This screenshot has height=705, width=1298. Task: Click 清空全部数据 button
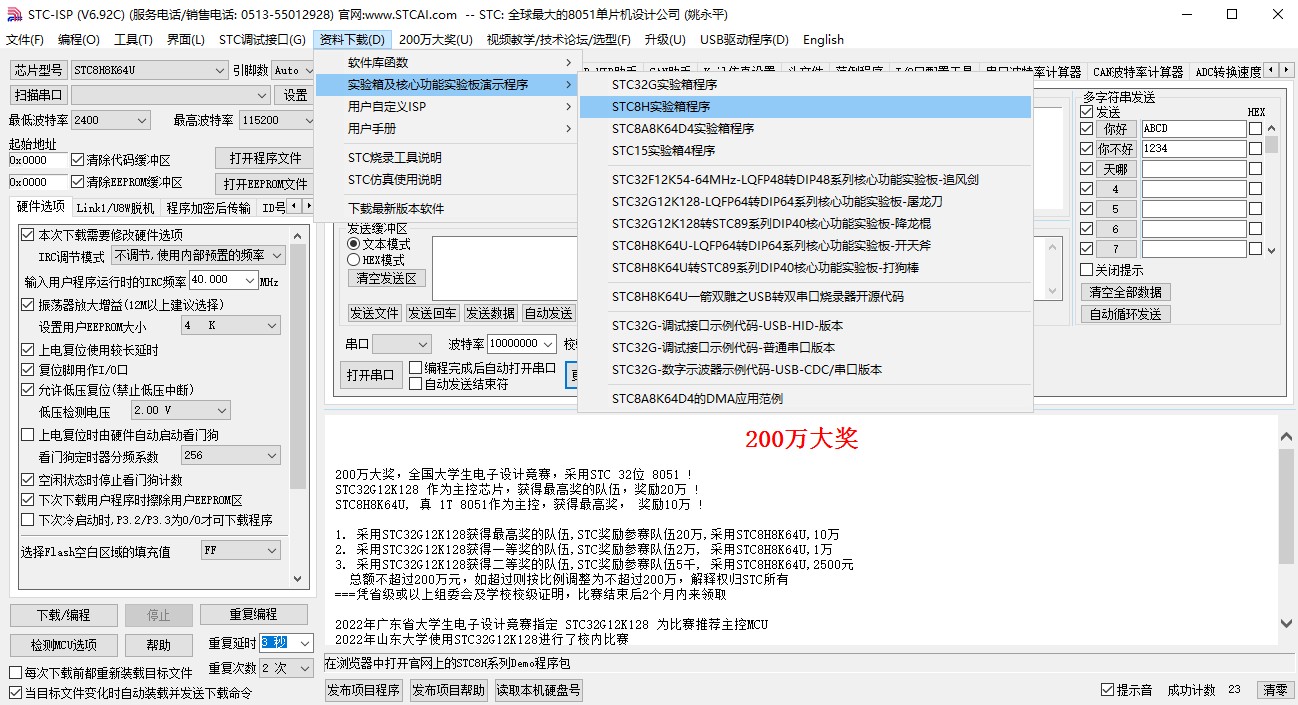point(1125,292)
